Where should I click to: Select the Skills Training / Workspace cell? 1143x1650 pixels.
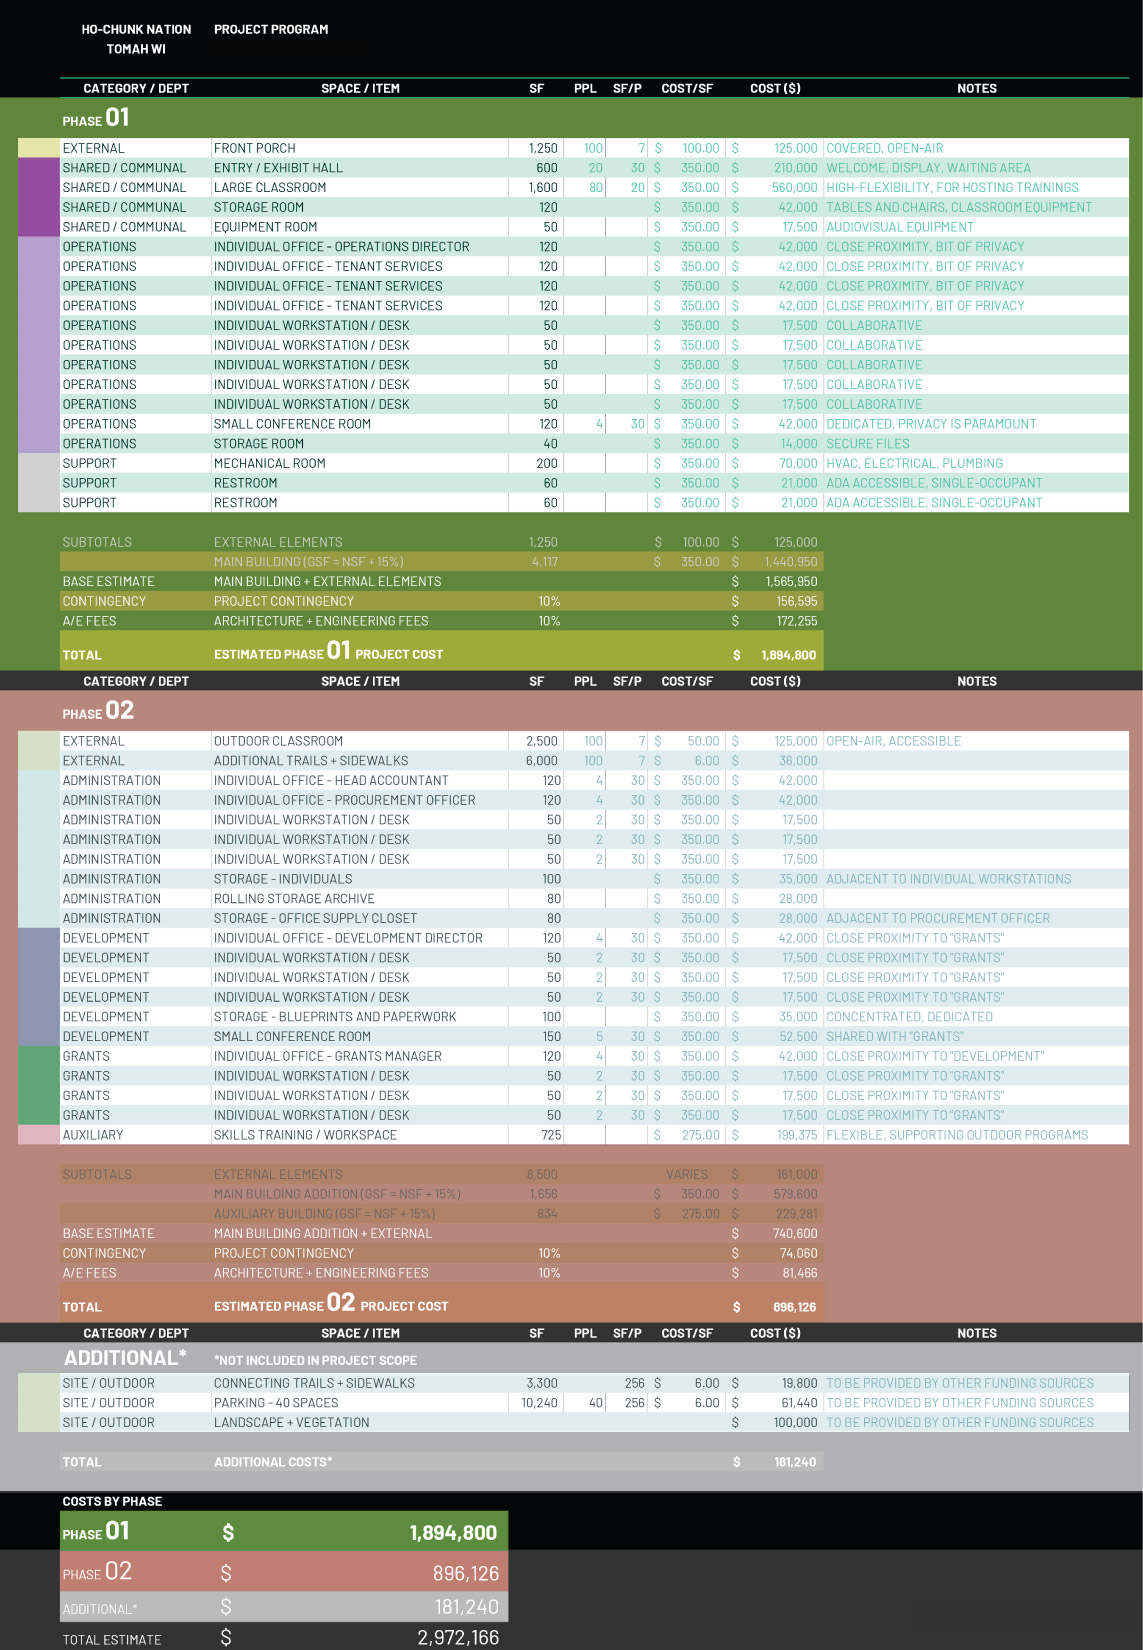(x=305, y=1135)
